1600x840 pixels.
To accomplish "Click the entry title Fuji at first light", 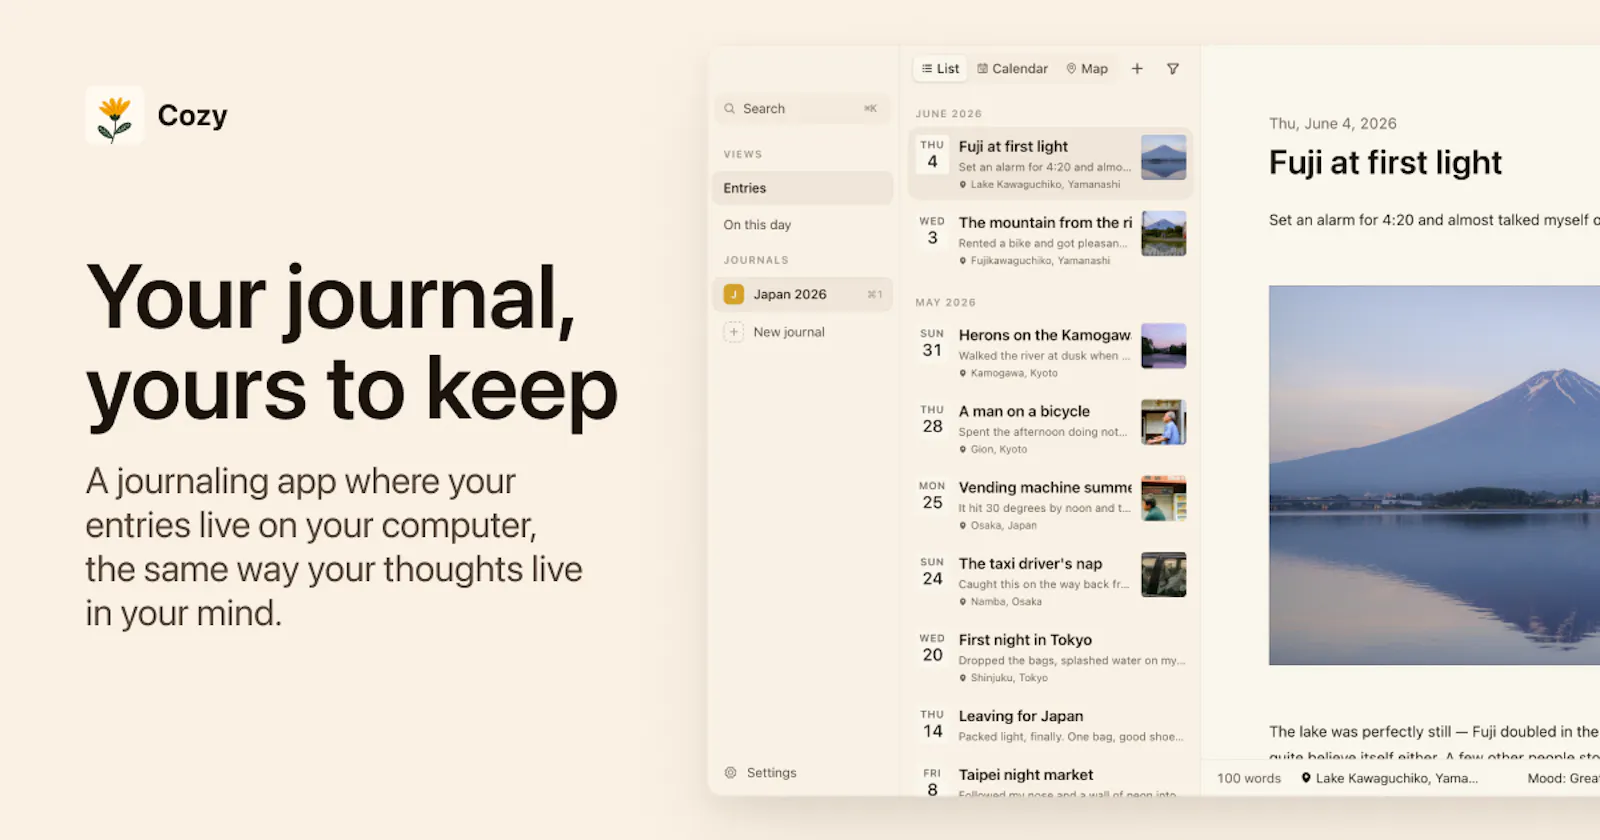I will point(1385,163).
